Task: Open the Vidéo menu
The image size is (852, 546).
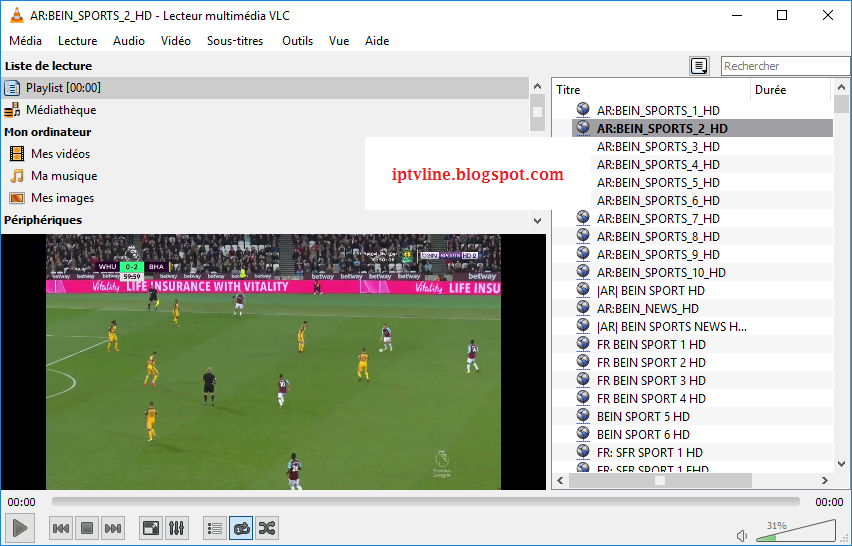Action: click(x=176, y=41)
